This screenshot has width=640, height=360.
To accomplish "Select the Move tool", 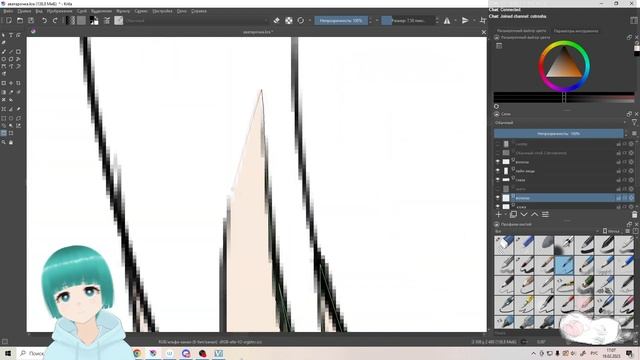I will pyautogui.click(x=11, y=83).
